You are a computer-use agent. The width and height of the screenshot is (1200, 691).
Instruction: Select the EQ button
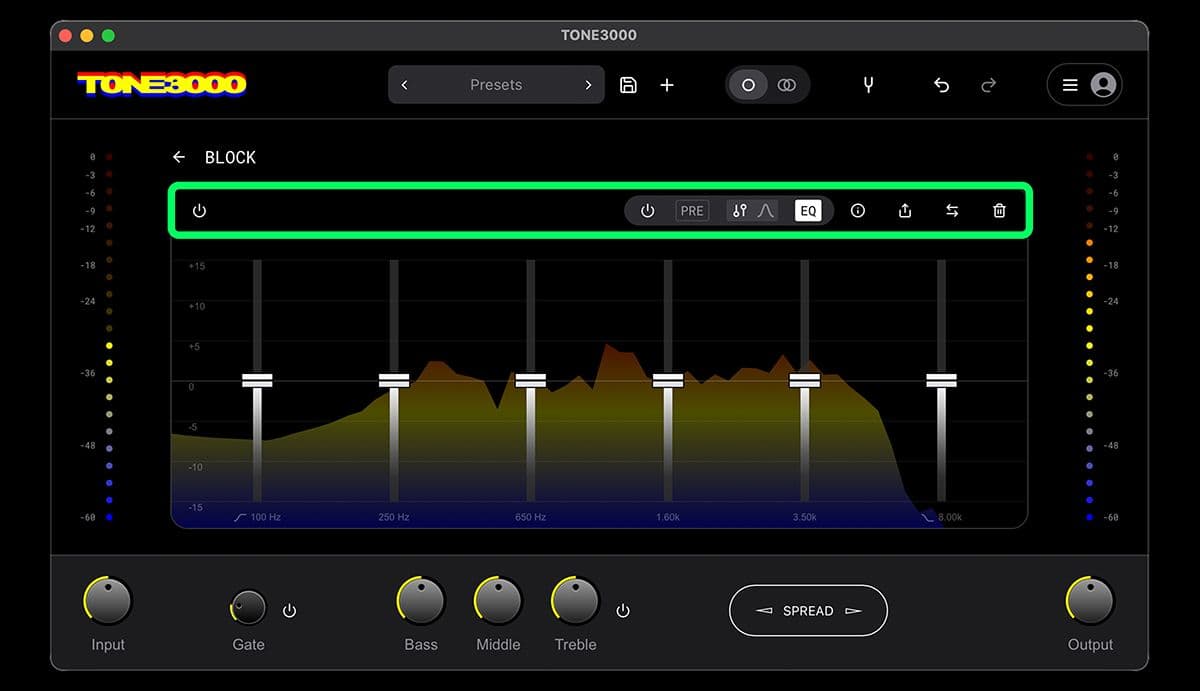tap(808, 211)
